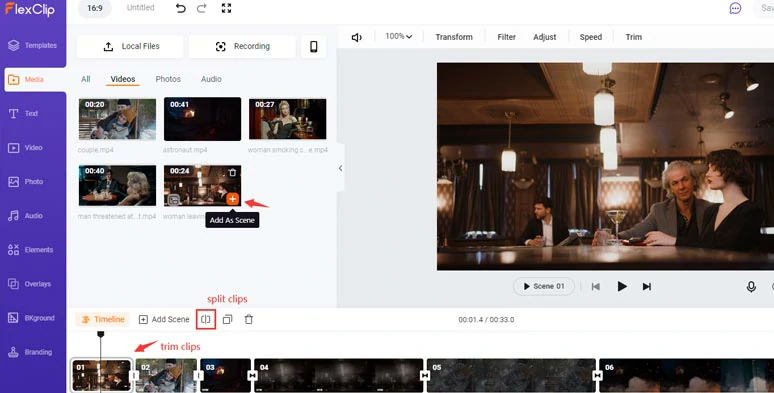774x393 pixels.
Task: Collapse the media panel with the chevron
Action: pos(341,168)
